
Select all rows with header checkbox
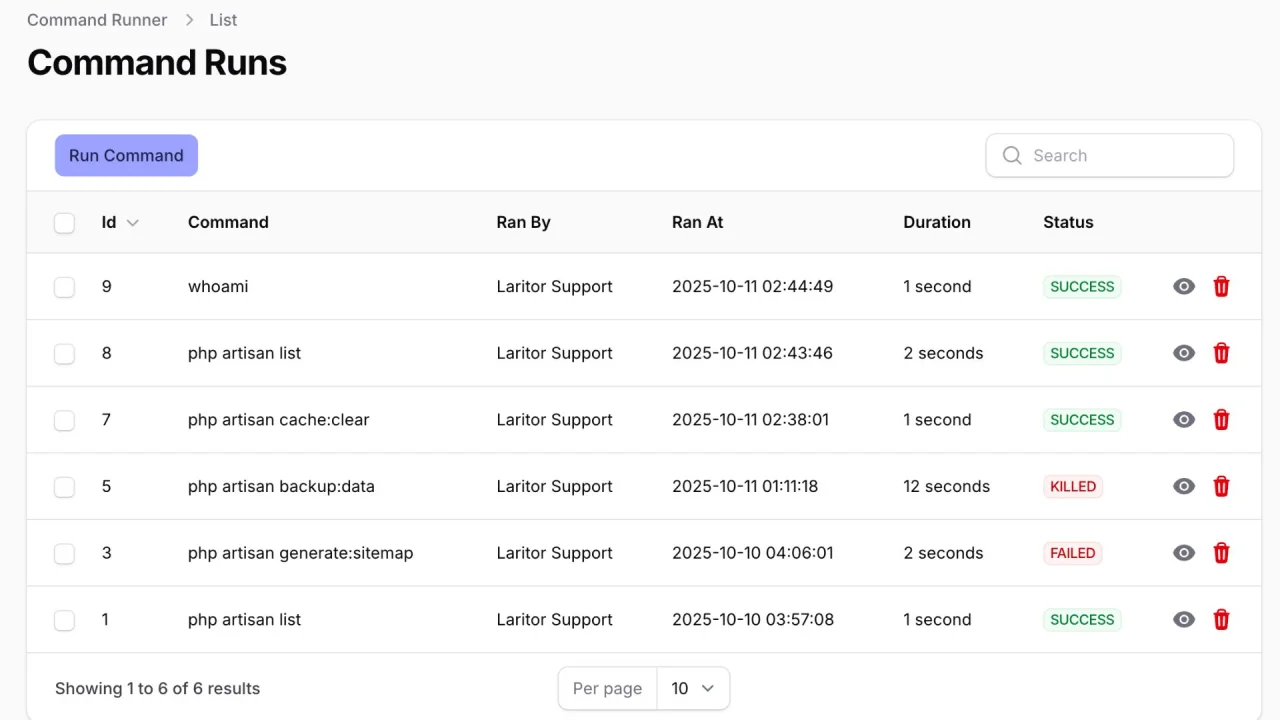(64, 222)
